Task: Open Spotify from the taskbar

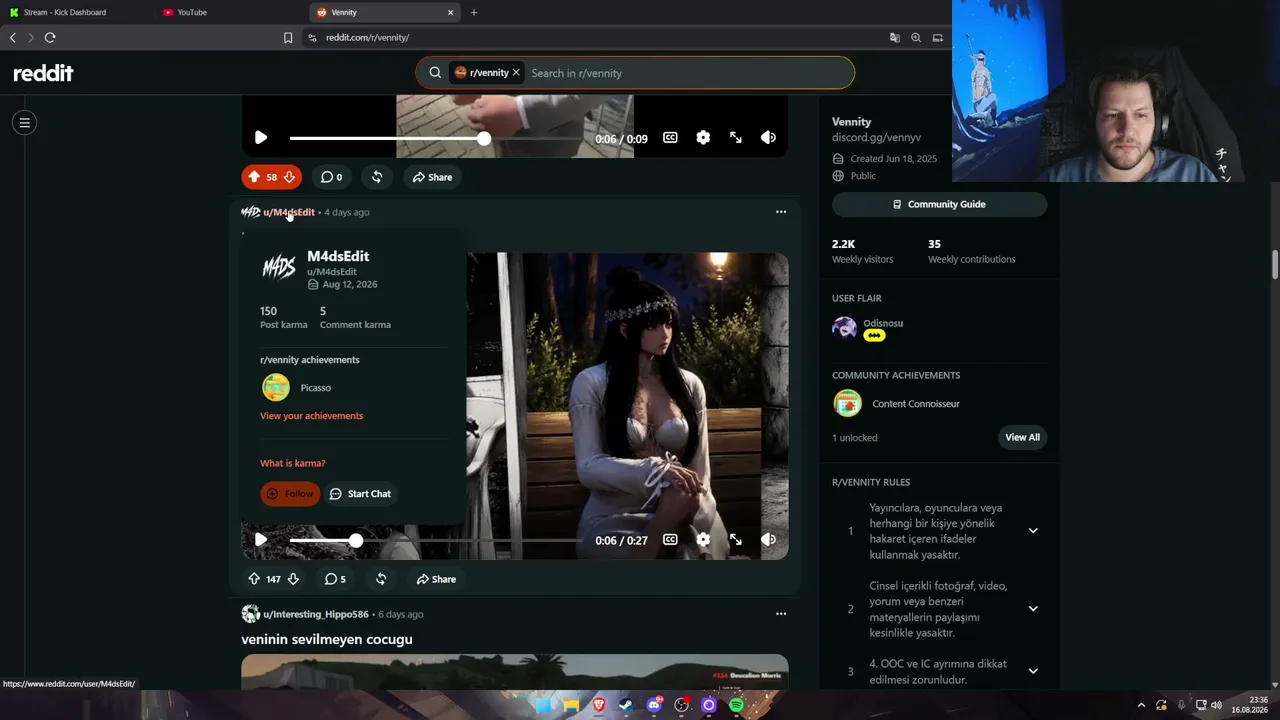Action: coord(737,705)
